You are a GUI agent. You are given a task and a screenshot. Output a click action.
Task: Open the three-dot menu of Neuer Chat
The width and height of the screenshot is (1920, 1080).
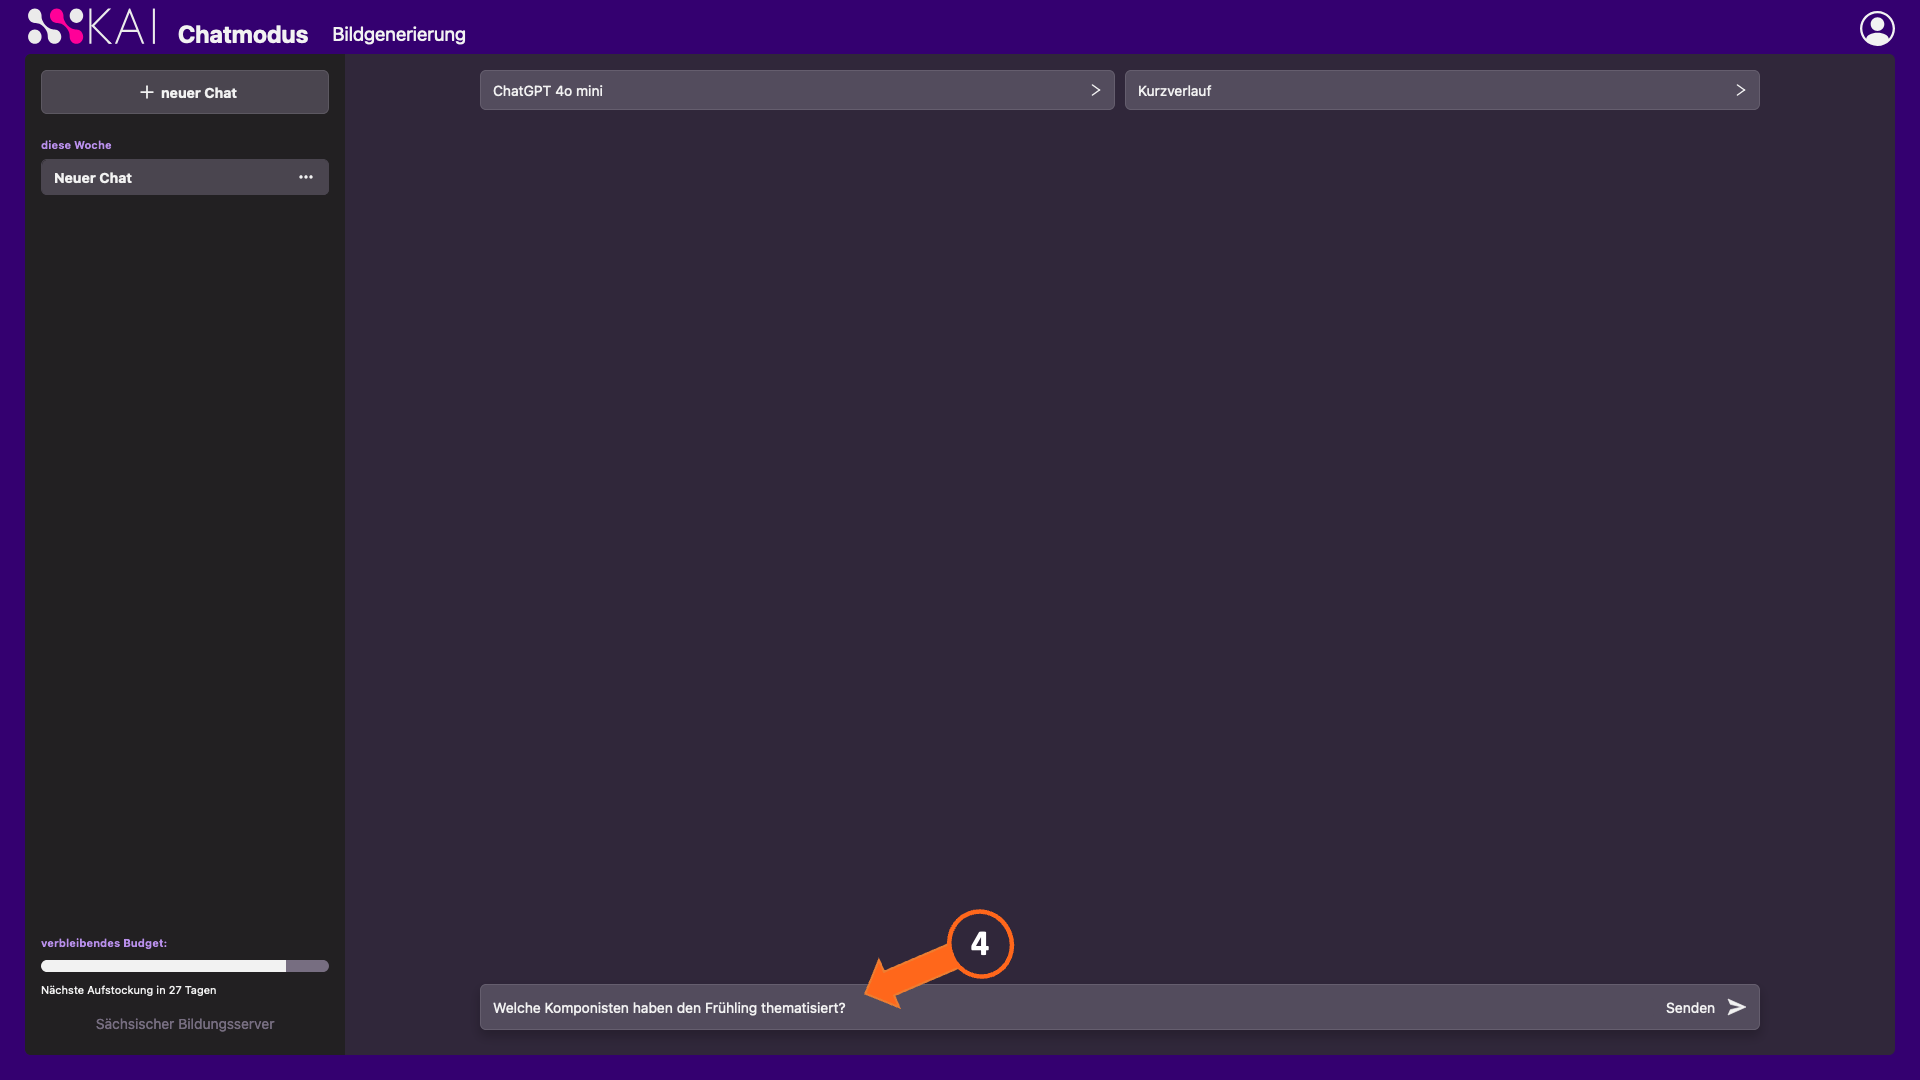(x=306, y=177)
